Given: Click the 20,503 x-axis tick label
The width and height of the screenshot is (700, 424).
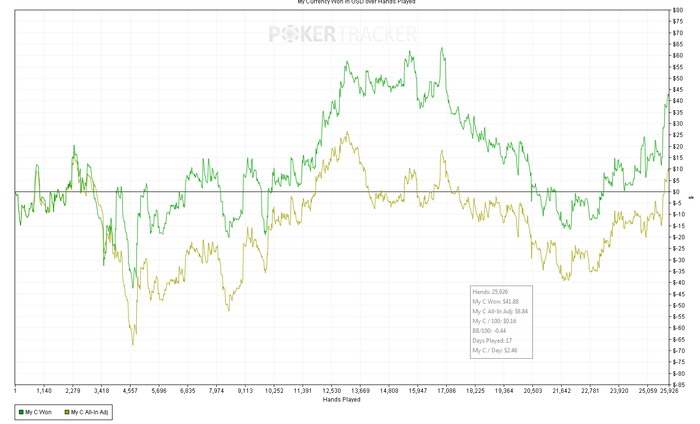Looking at the screenshot, I should tap(533, 391).
